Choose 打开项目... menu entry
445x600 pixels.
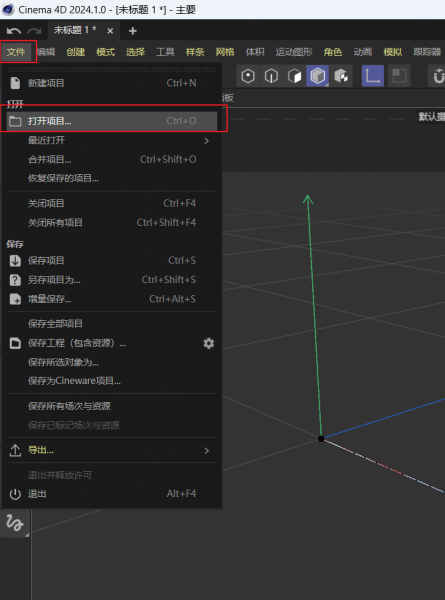point(112,121)
